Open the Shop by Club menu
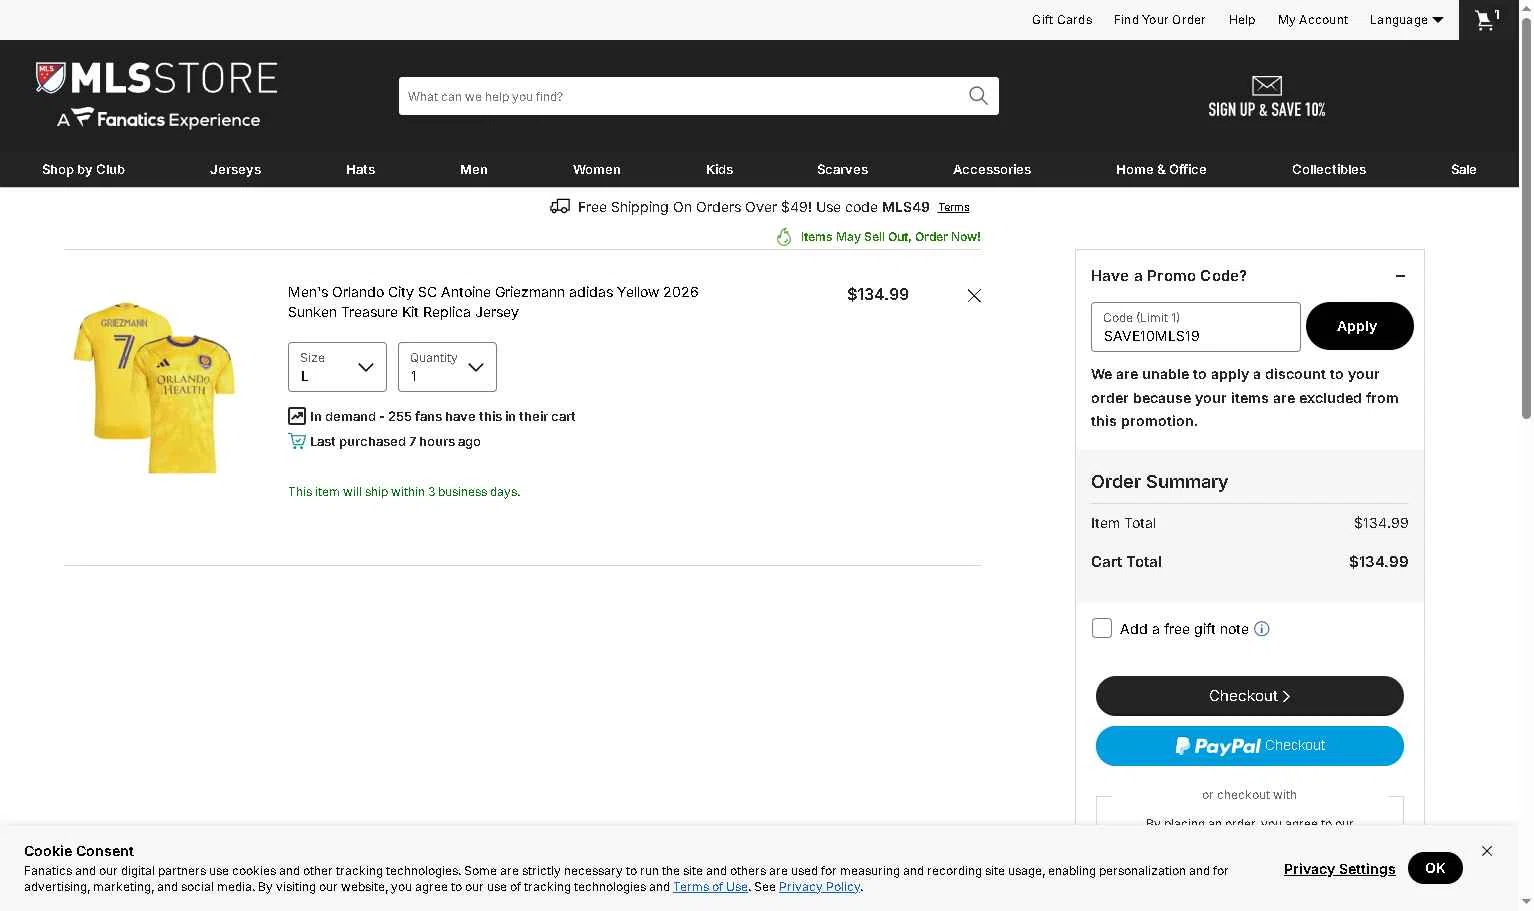 point(83,170)
